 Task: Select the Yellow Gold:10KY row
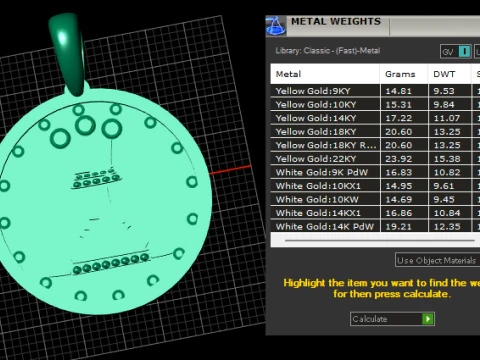(x=375, y=104)
